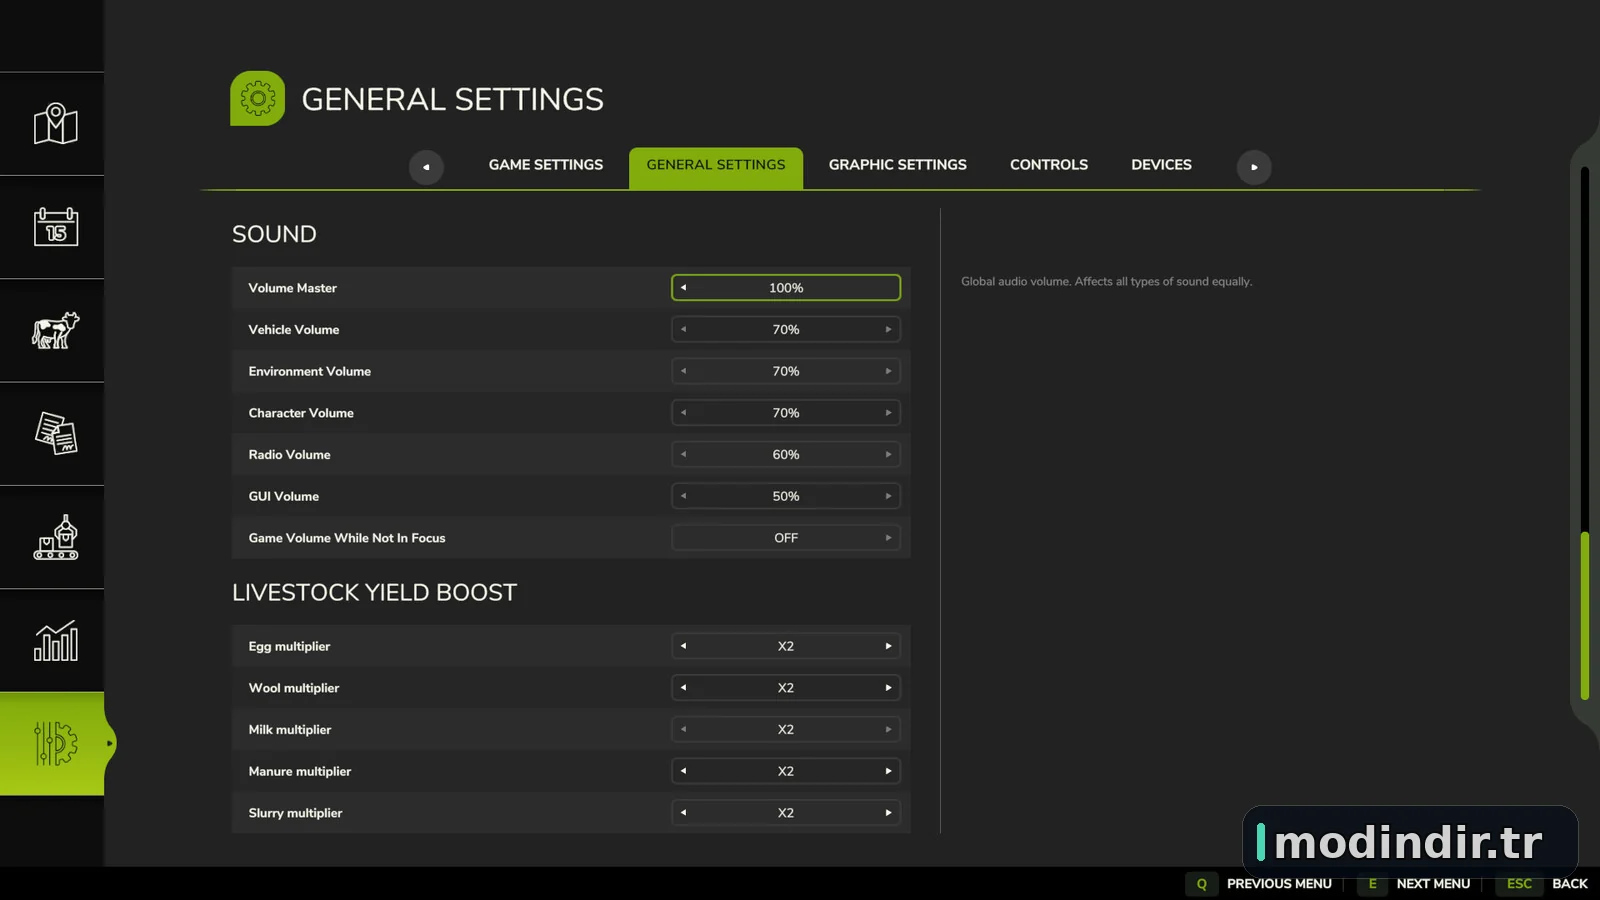Decrease Radio Volume with left arrow
This screenshot has width=1600, height=900.
pos(683,454)
